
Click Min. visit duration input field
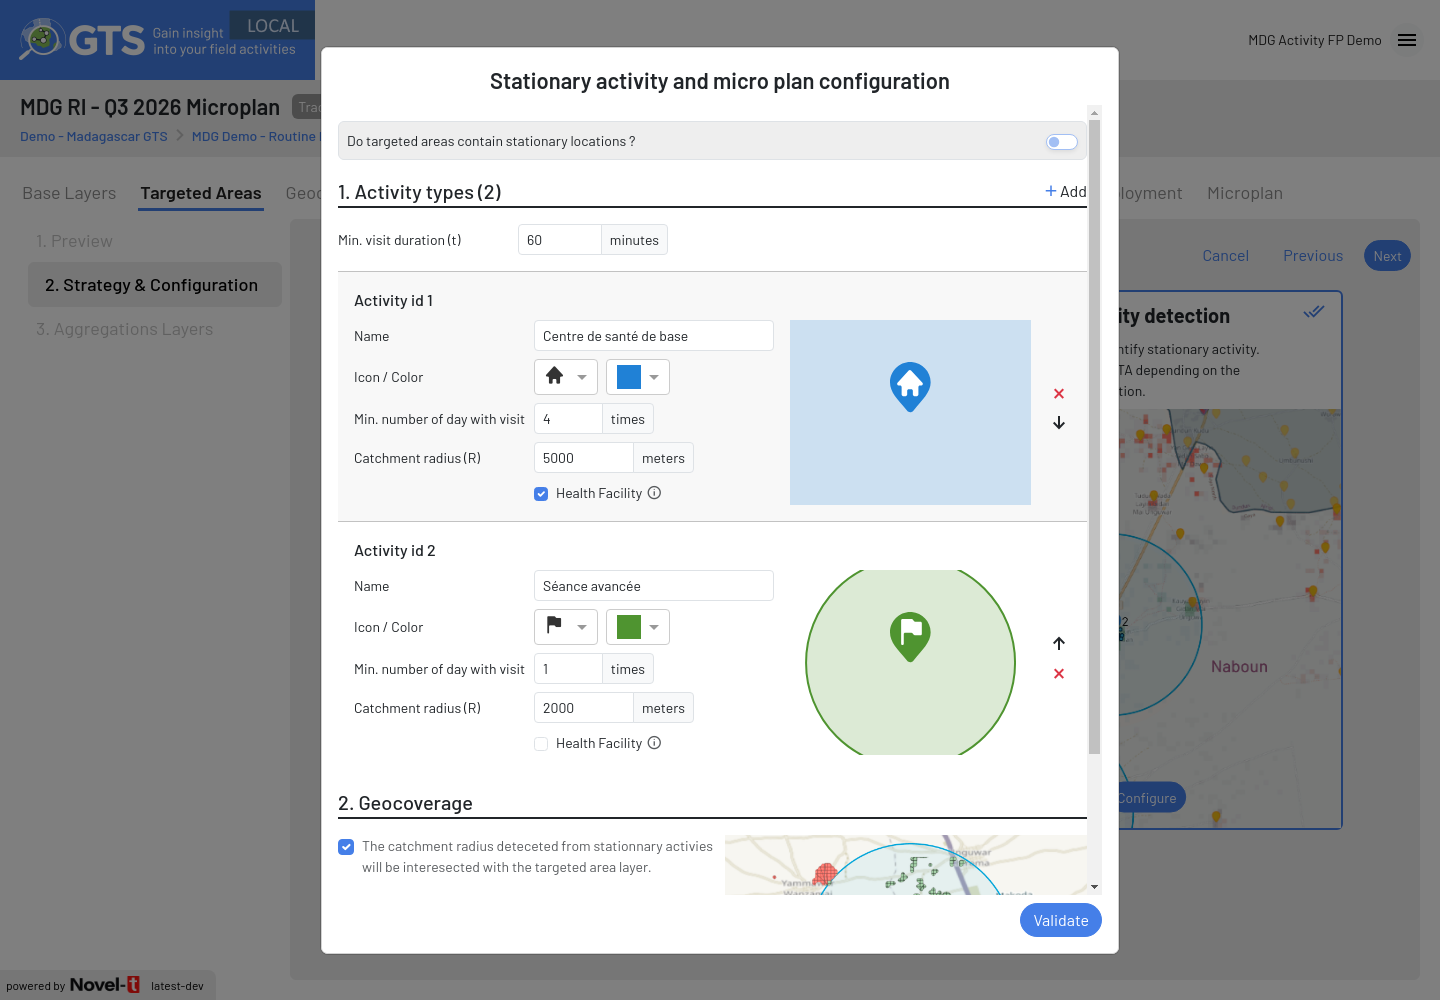[560, 240]
